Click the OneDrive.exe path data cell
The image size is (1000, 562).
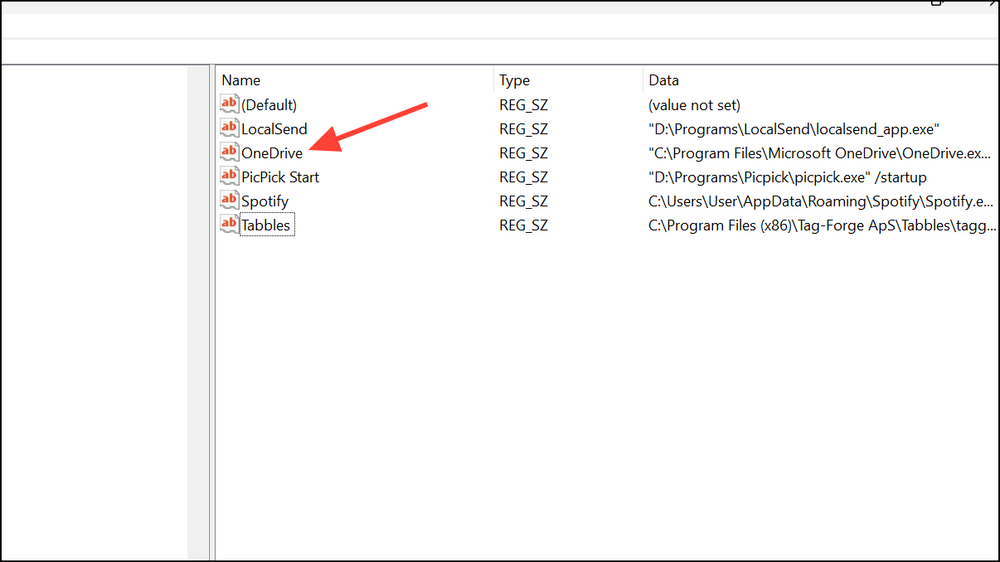point(820,153)
